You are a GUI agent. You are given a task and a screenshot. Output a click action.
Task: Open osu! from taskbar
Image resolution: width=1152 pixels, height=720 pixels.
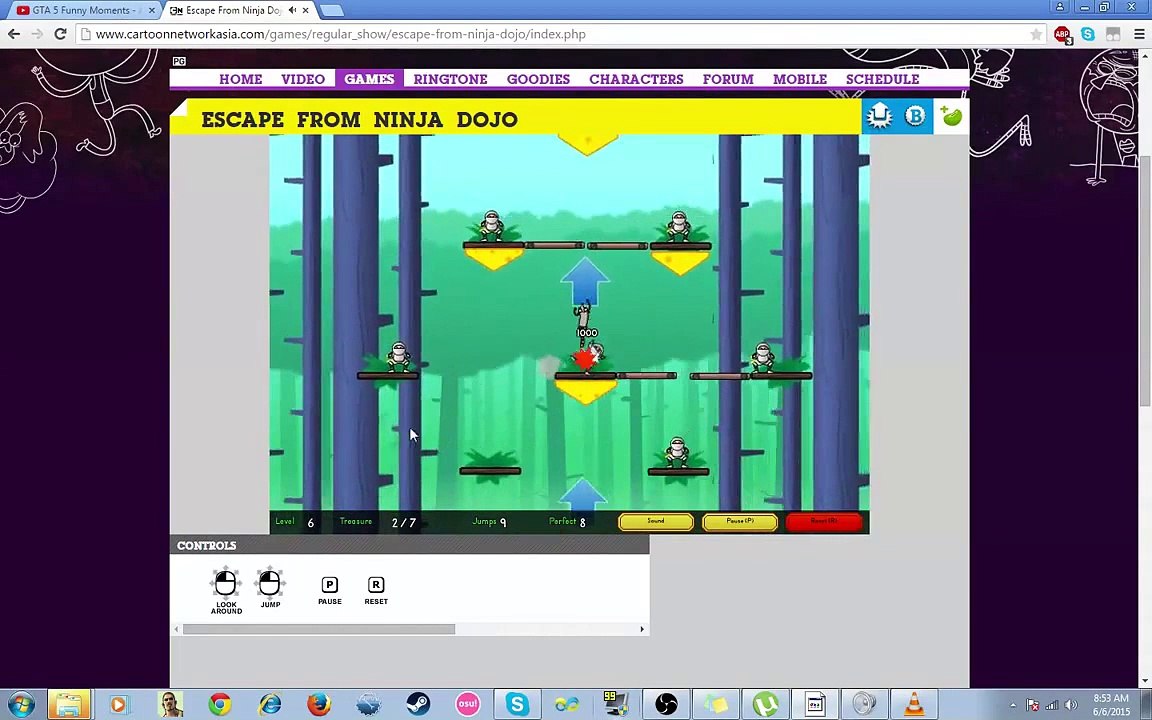pos(467,705)
